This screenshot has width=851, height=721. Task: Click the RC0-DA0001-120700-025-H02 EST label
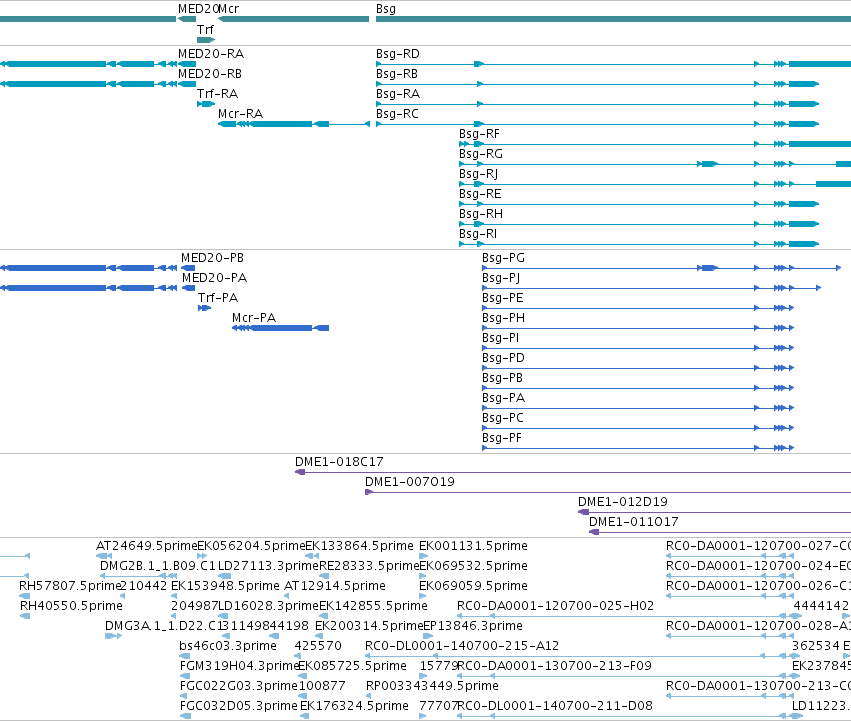(555, 606)
